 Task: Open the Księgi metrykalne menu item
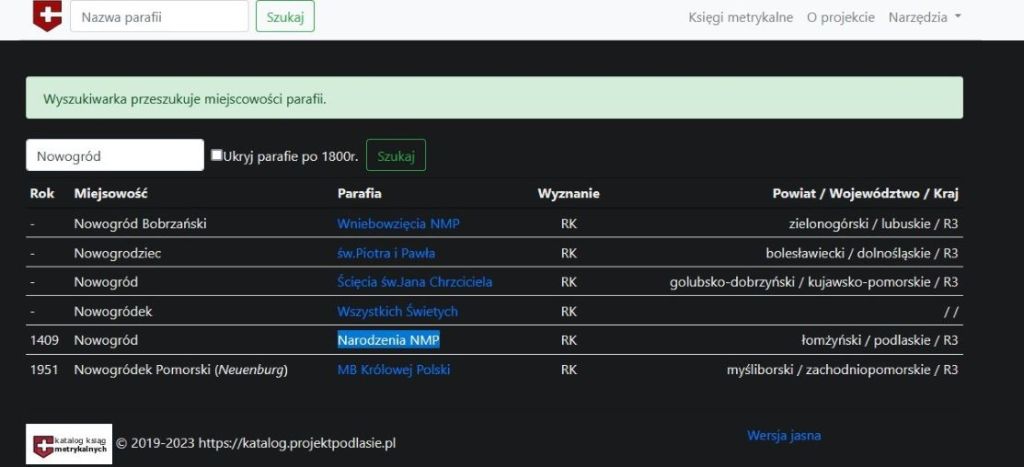(x=740, y=17)
